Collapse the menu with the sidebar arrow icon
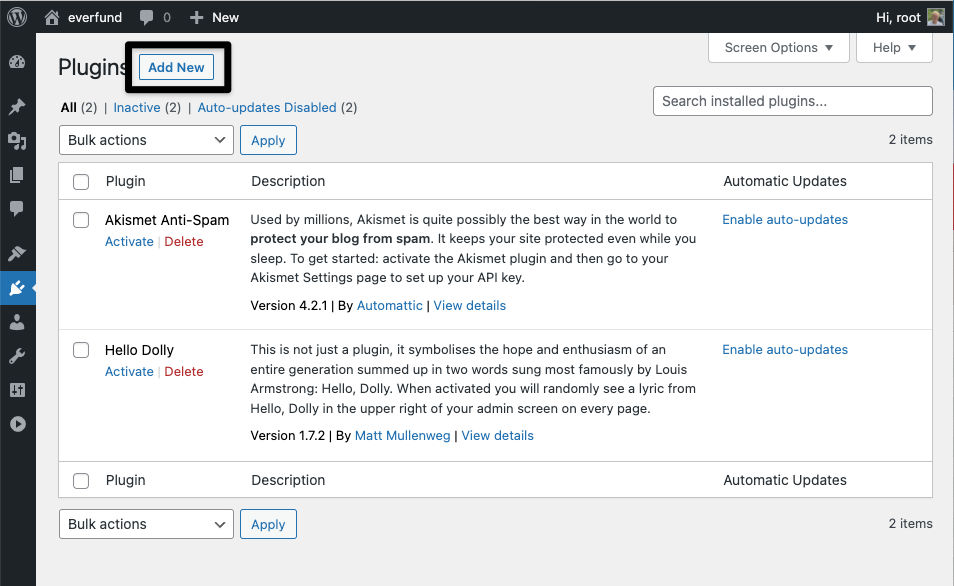 tap(18, 424)
